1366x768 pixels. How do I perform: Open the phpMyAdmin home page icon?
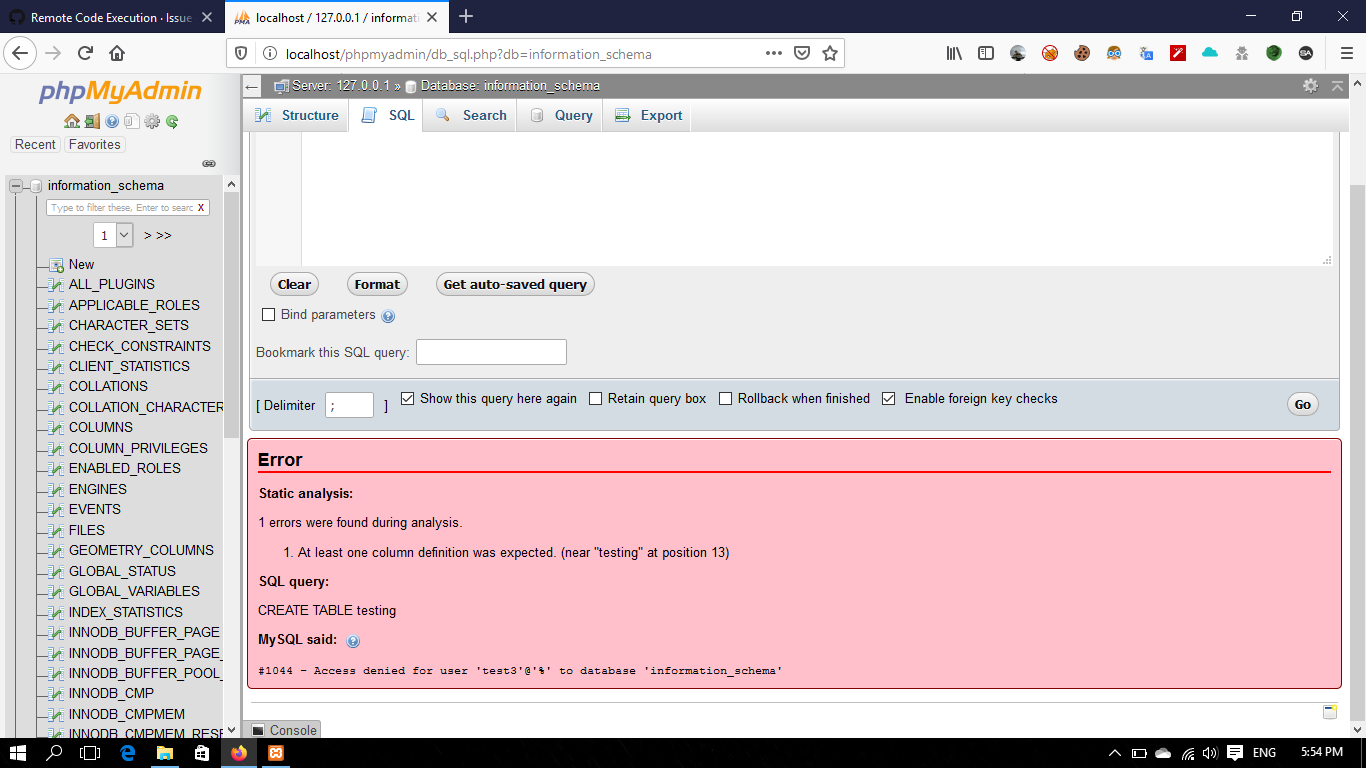point(72,121)
